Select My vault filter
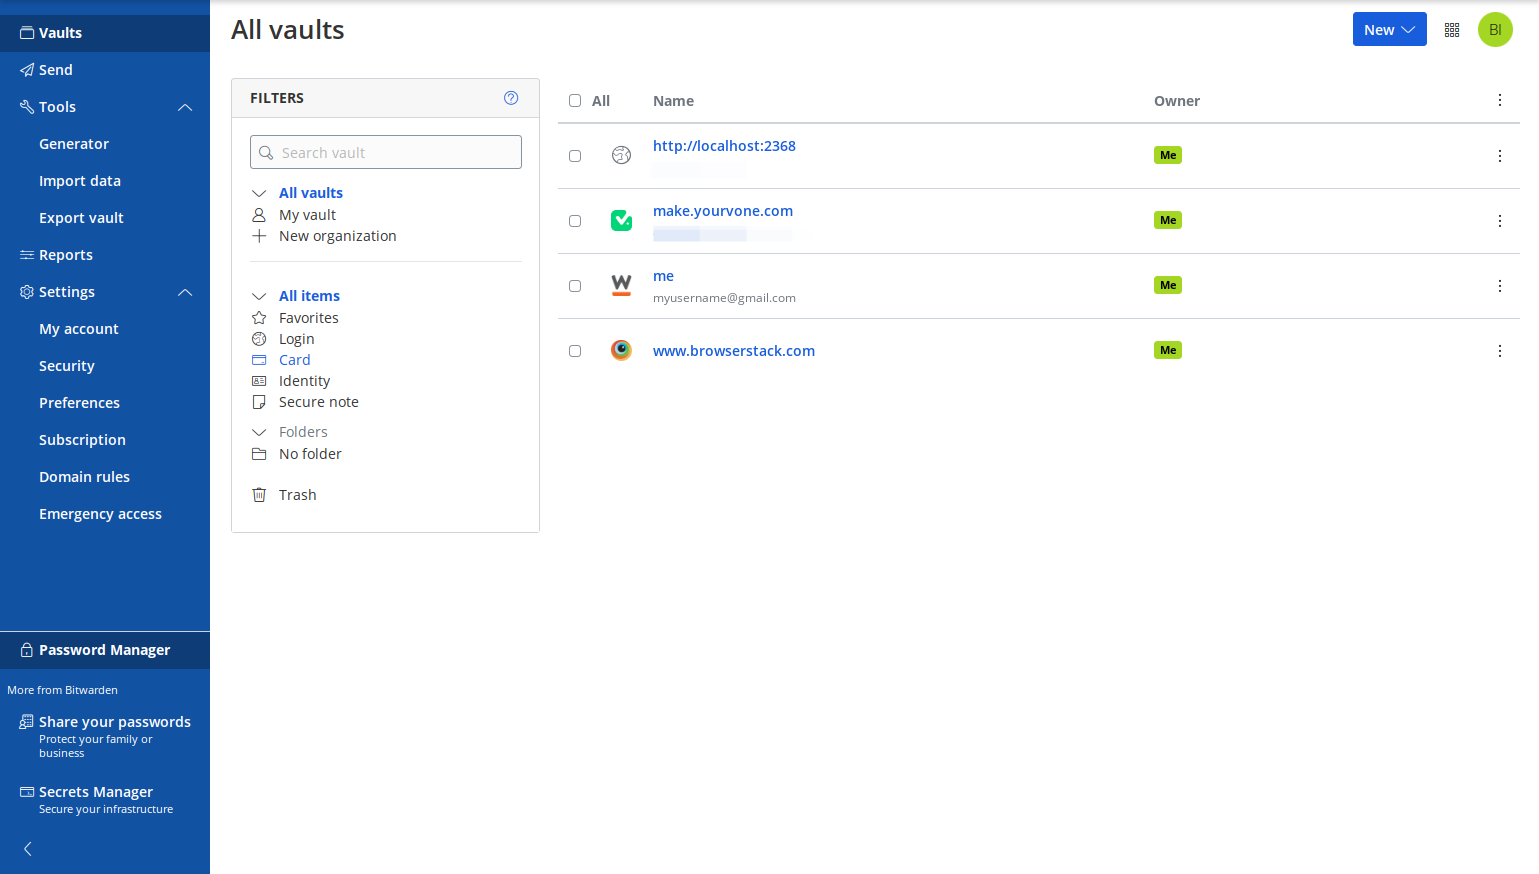This screenshot has width=1539, height=874. coord(307,215)
